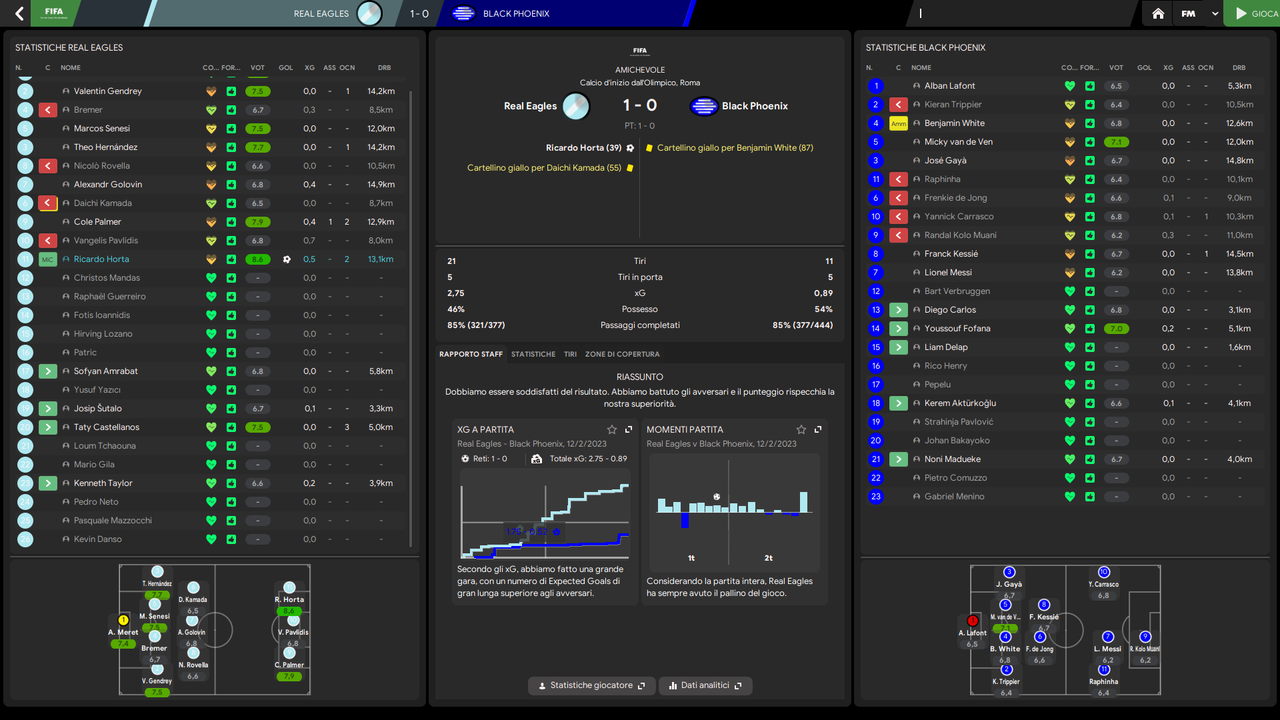Image resolution: width=1280 pixels, height=720 pixels.
Task: Click the Real Eagles crest in the match summary
Action: pyautogui.click(x=575, y=106)
